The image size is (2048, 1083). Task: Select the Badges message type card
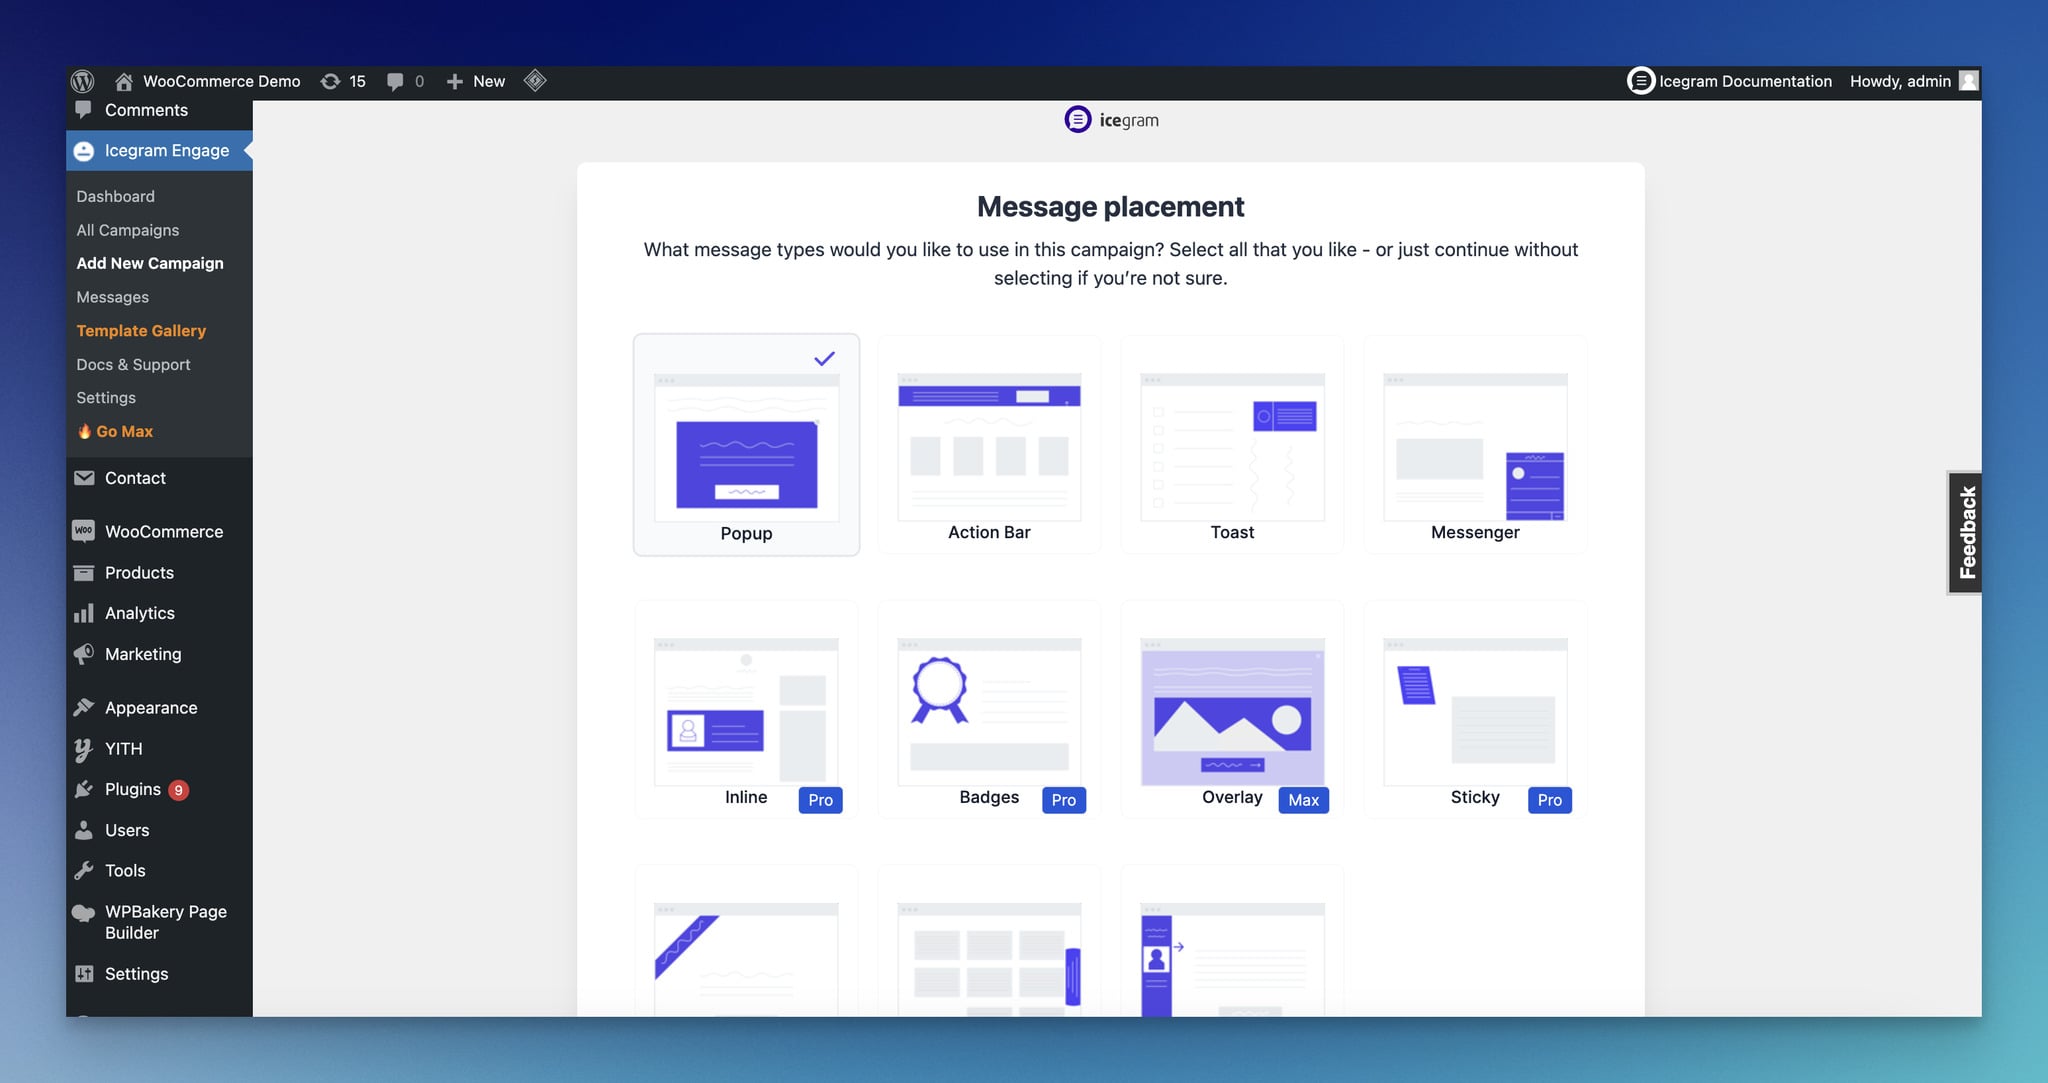989,710
